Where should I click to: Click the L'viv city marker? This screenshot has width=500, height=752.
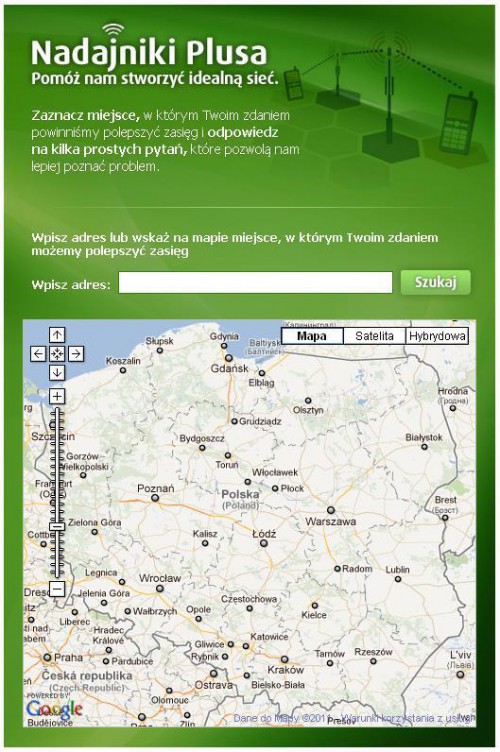(x=460, y=674)
